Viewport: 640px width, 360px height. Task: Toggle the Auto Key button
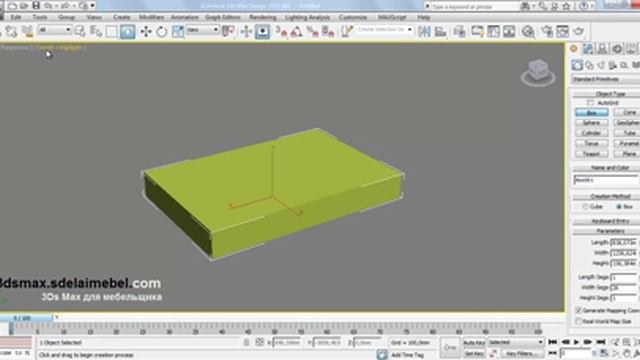(x=474, y=343)
